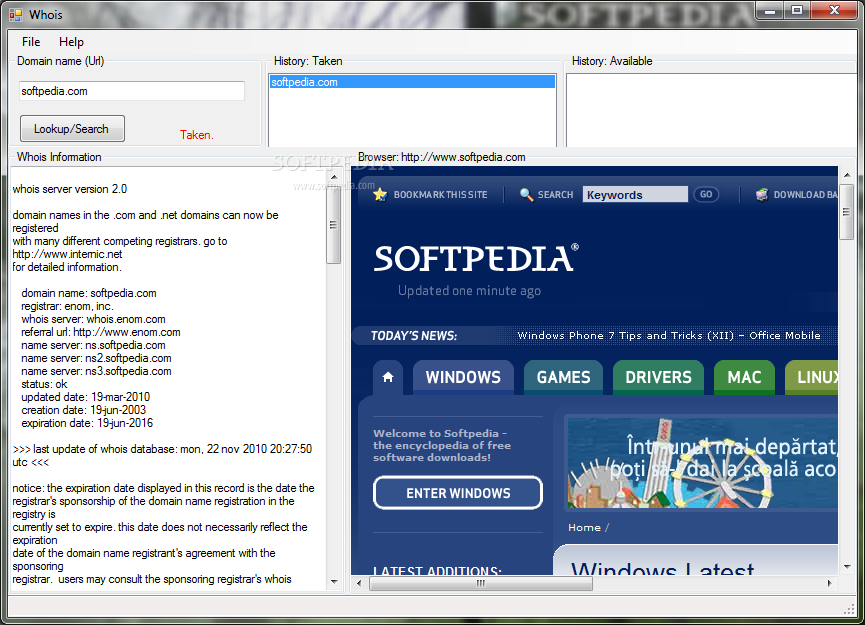Click 'creation date: 19-jun-2003' line
Image resolution: width=865 pixels, height=625 pixels.
pyautogui.click(x=83, y=410)
